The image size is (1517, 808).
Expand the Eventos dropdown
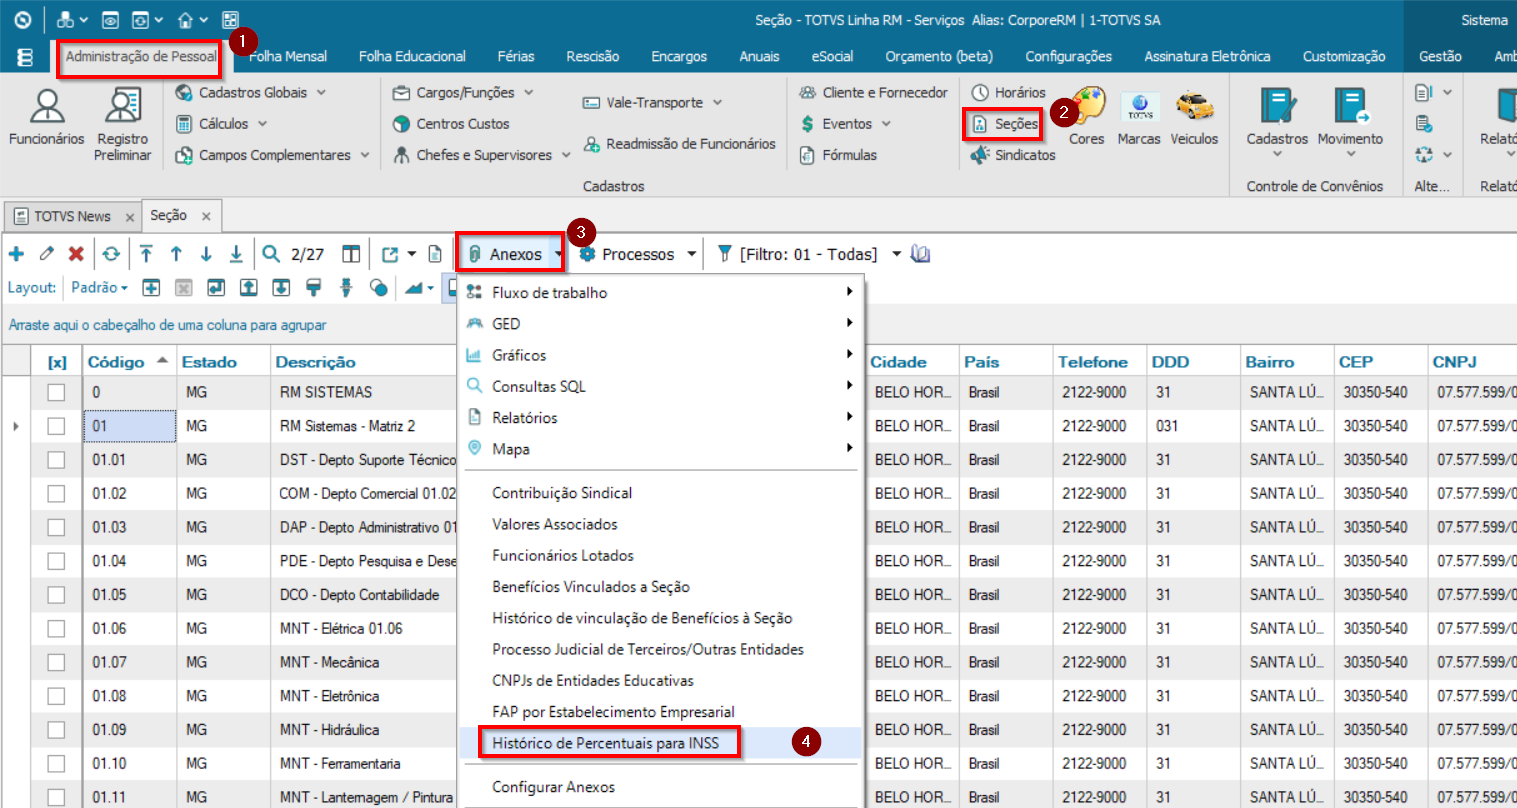coord(887,124)
